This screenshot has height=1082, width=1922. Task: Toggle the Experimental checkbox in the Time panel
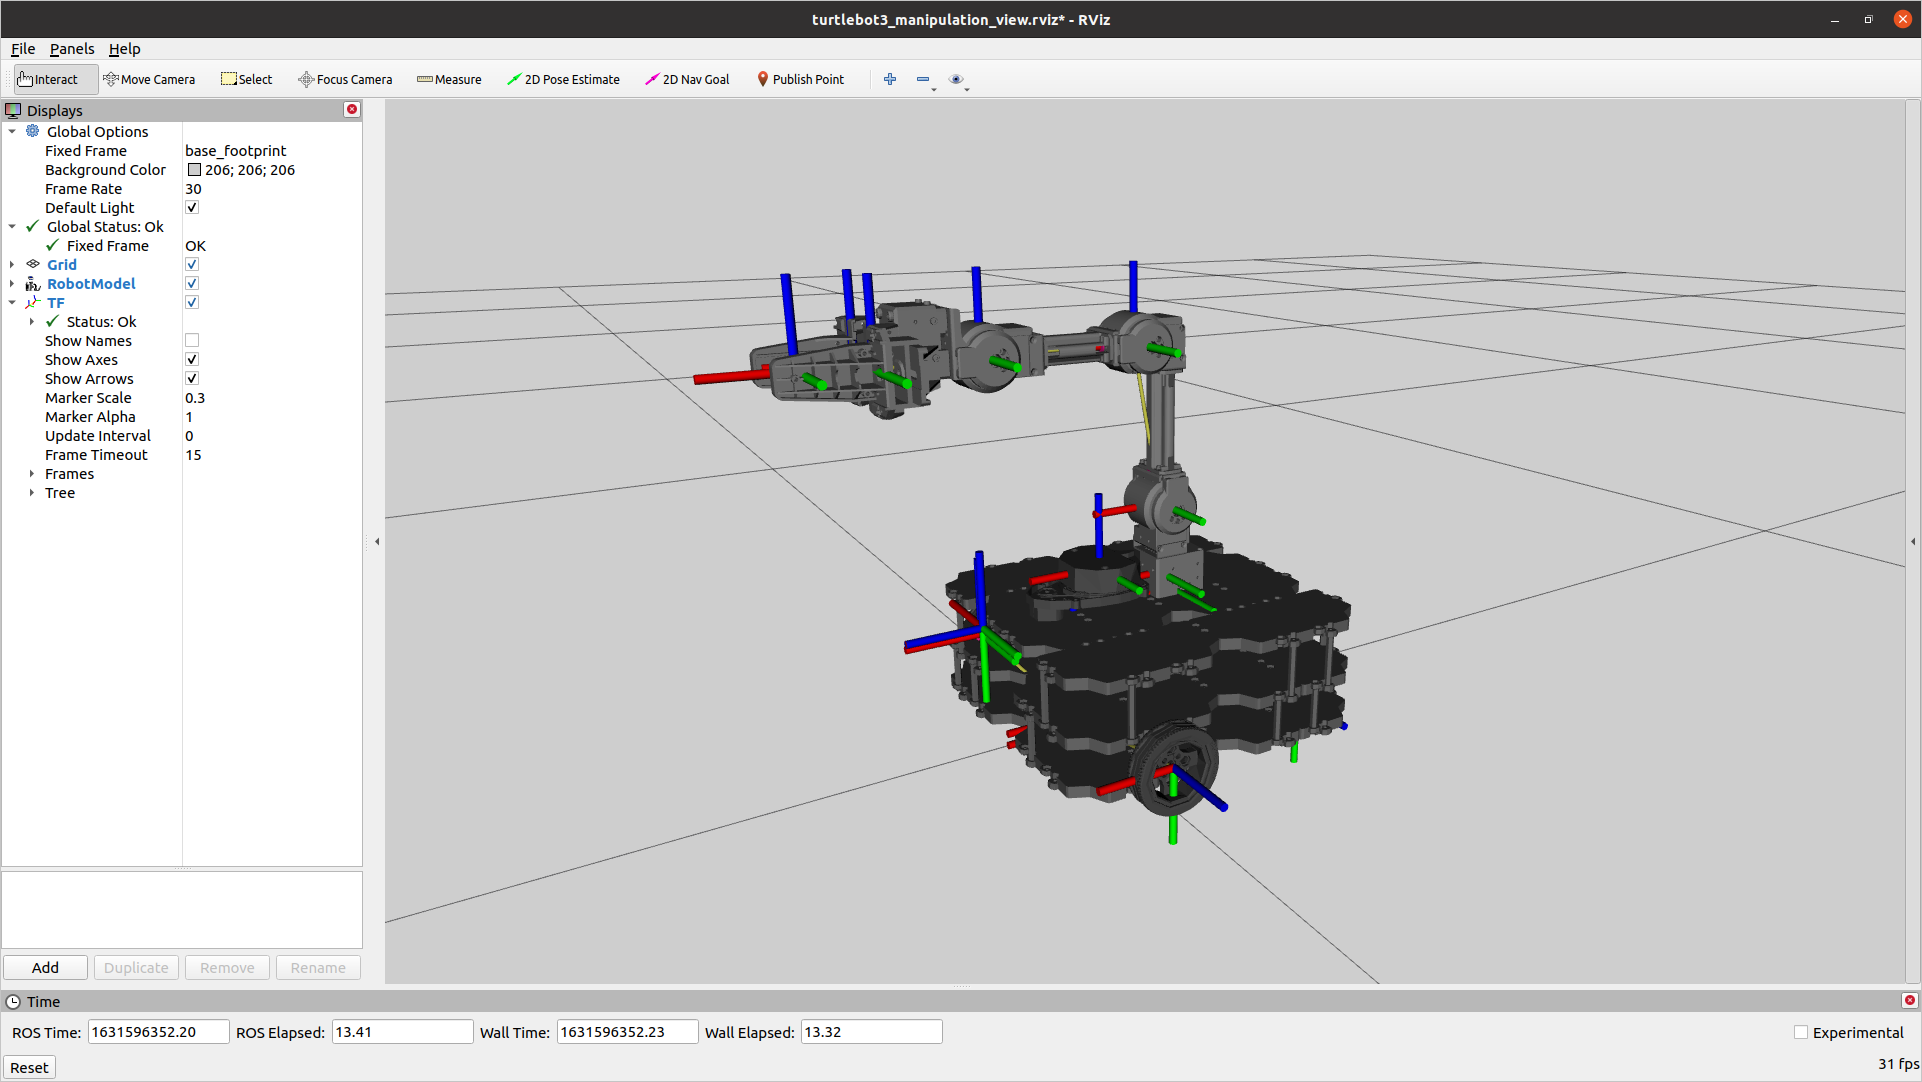pyautogui.click(x=1800, y=1032)
